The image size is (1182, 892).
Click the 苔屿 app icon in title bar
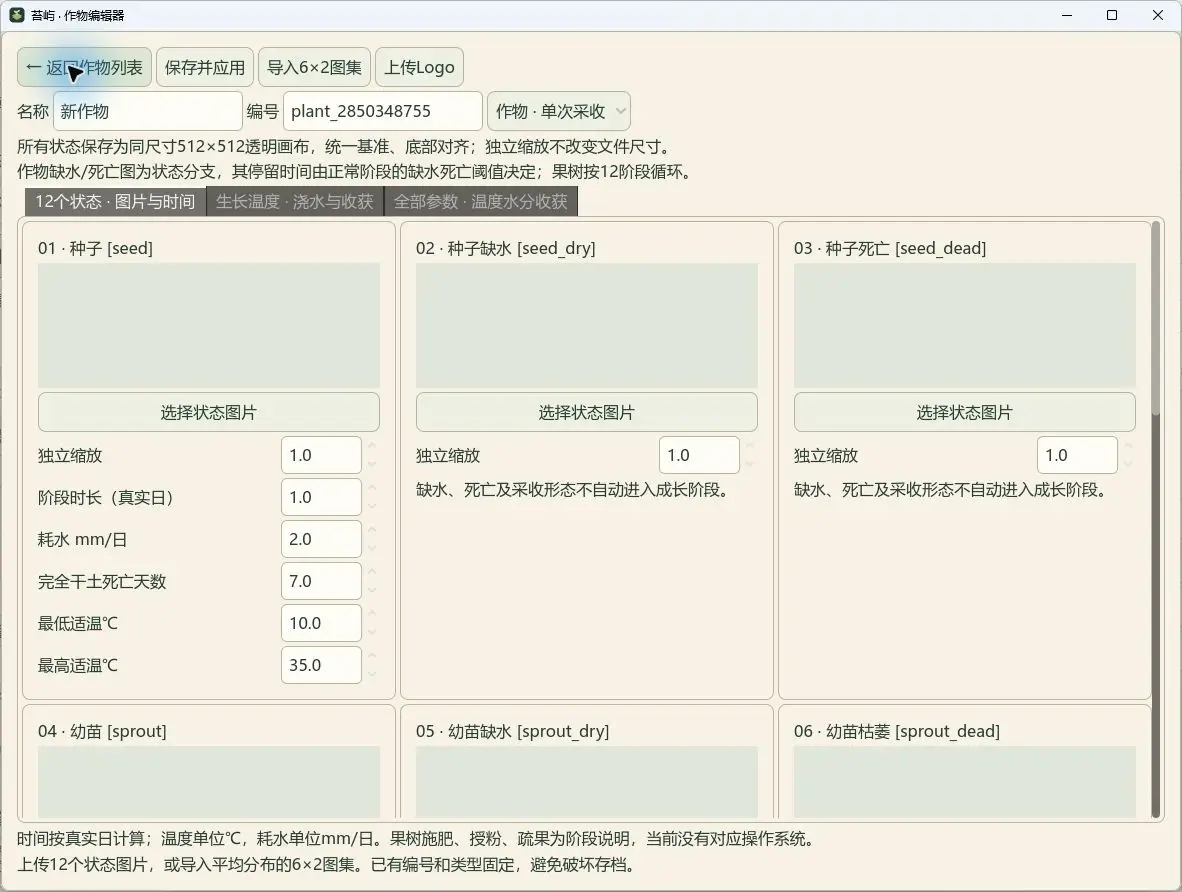[17, 15]
